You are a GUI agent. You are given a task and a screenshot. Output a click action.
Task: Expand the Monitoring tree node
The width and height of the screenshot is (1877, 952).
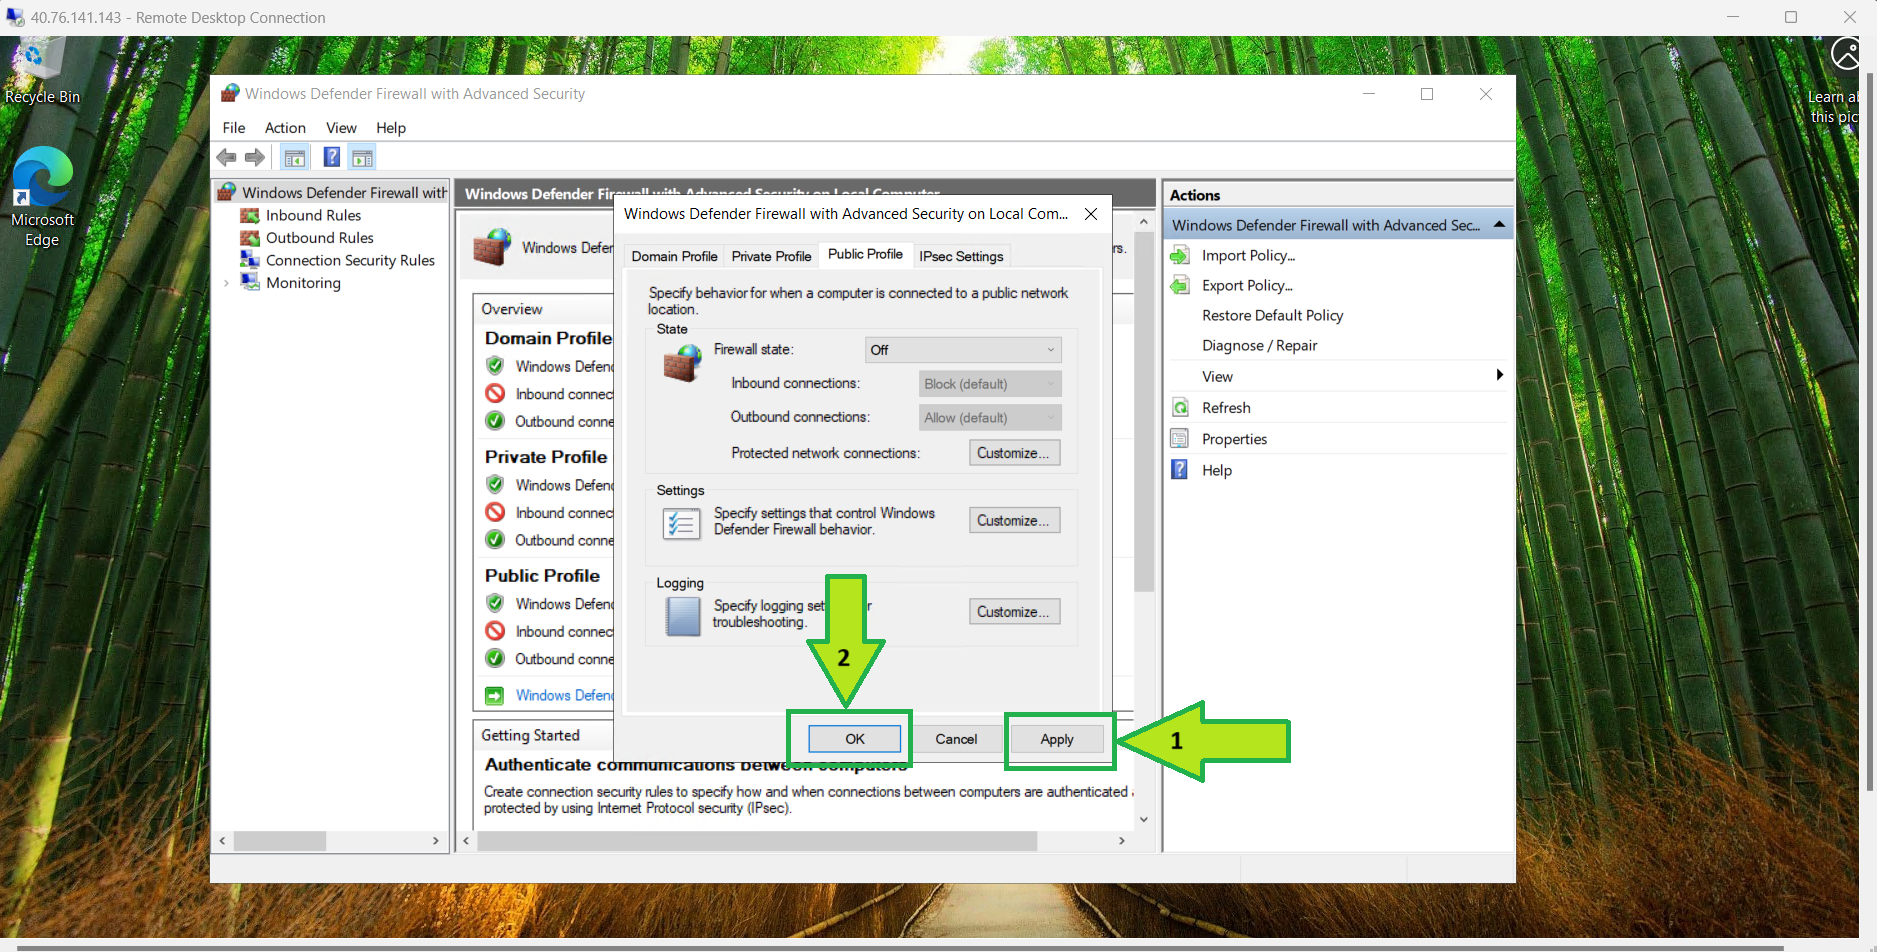click(227, 283)
